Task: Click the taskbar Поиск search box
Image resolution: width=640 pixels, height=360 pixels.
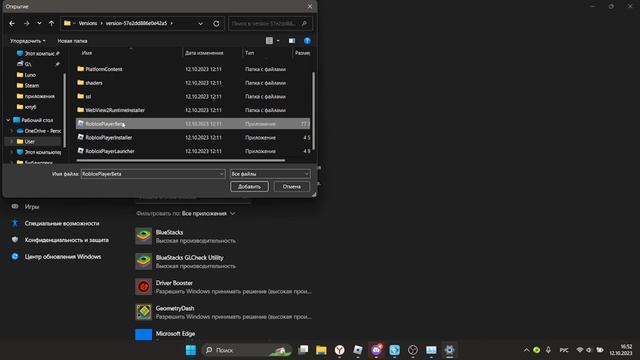Action: (247, 350)
